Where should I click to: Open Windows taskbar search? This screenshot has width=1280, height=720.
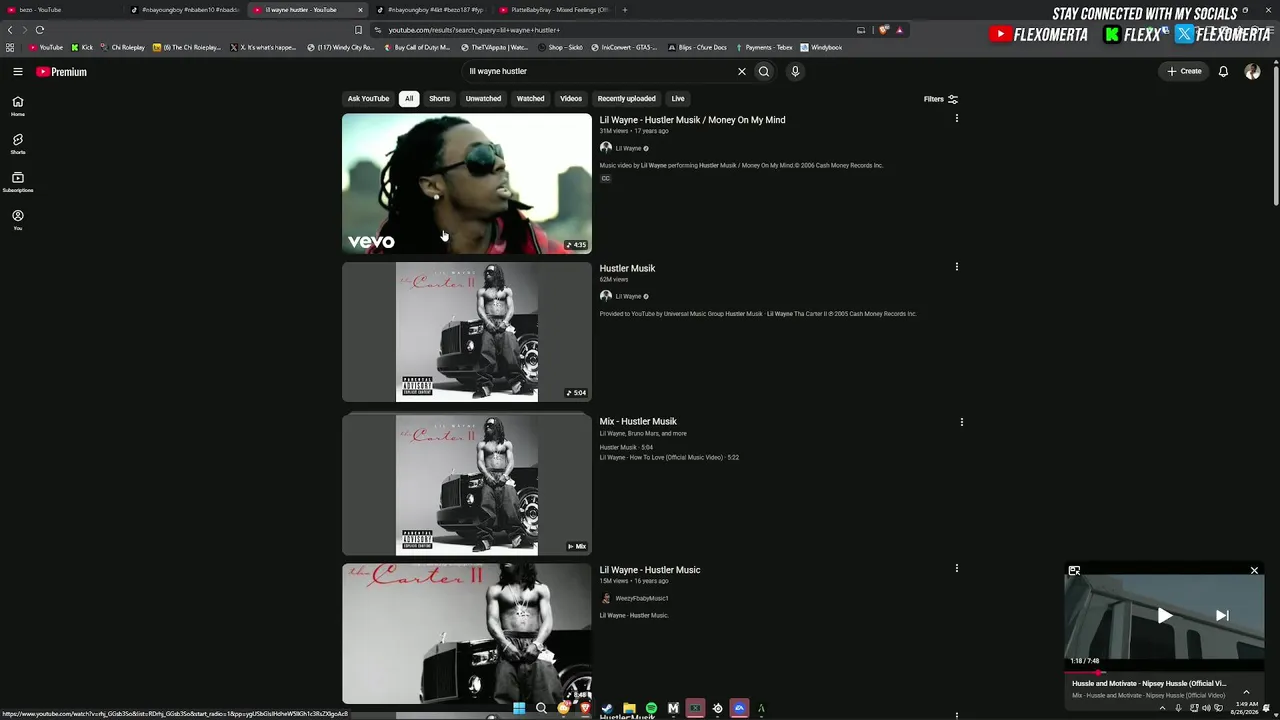[541, 708]
